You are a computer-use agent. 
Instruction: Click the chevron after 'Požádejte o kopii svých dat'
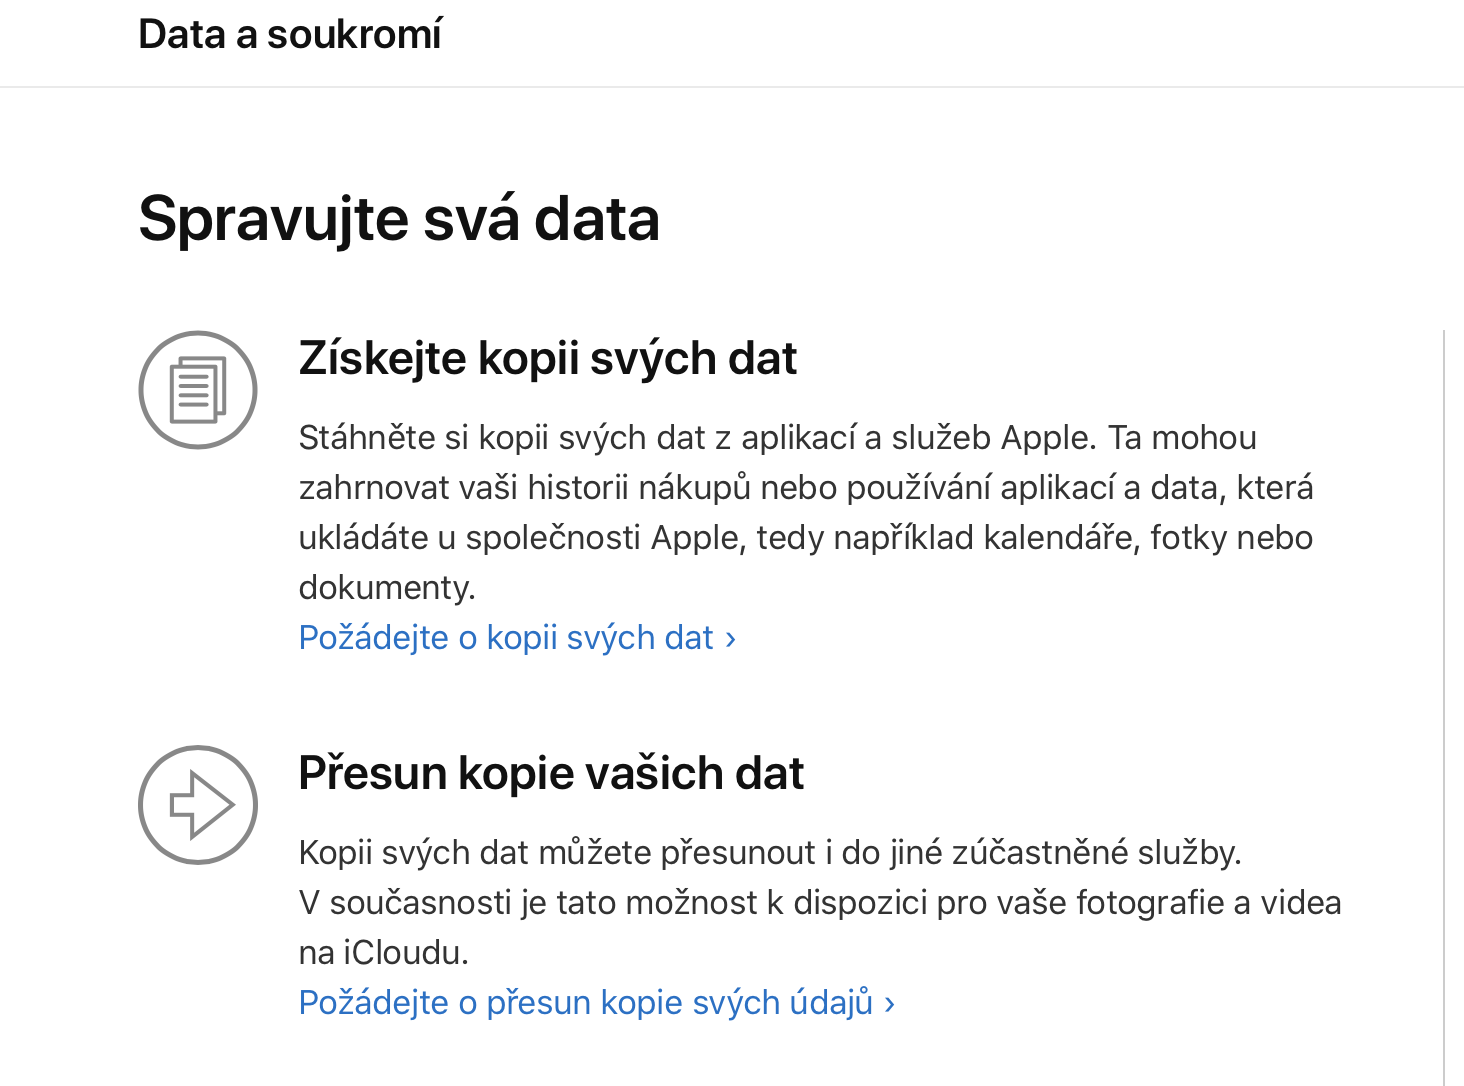[731, 638]
